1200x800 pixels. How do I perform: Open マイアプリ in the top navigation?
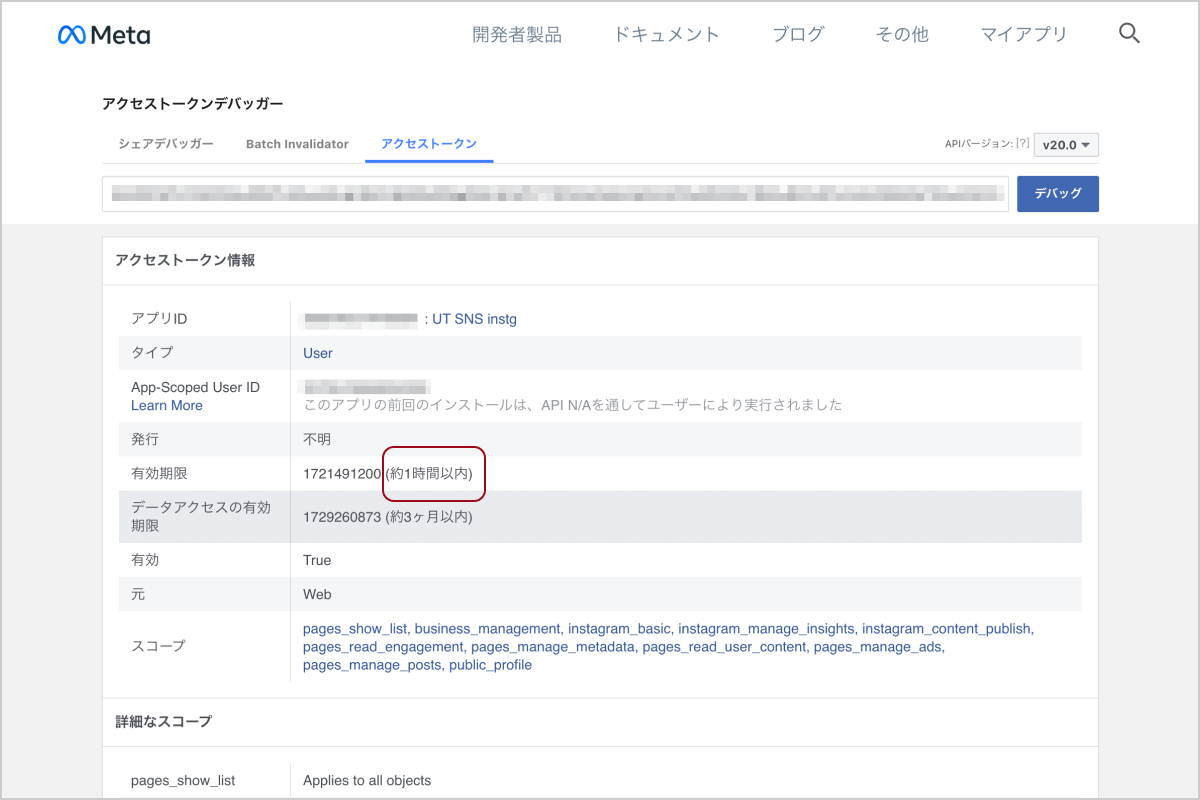point(1024,35)
